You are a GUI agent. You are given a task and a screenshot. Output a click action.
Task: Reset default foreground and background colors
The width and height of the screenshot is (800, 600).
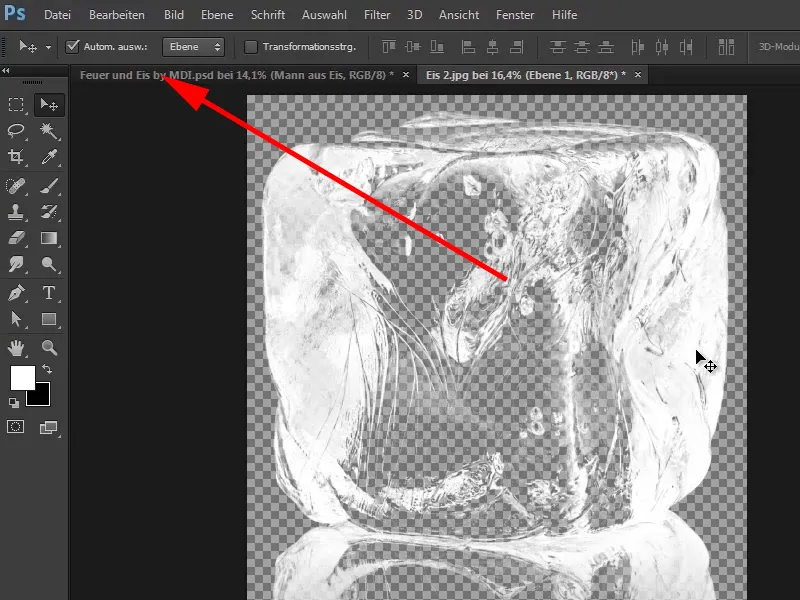coord(14,403)
